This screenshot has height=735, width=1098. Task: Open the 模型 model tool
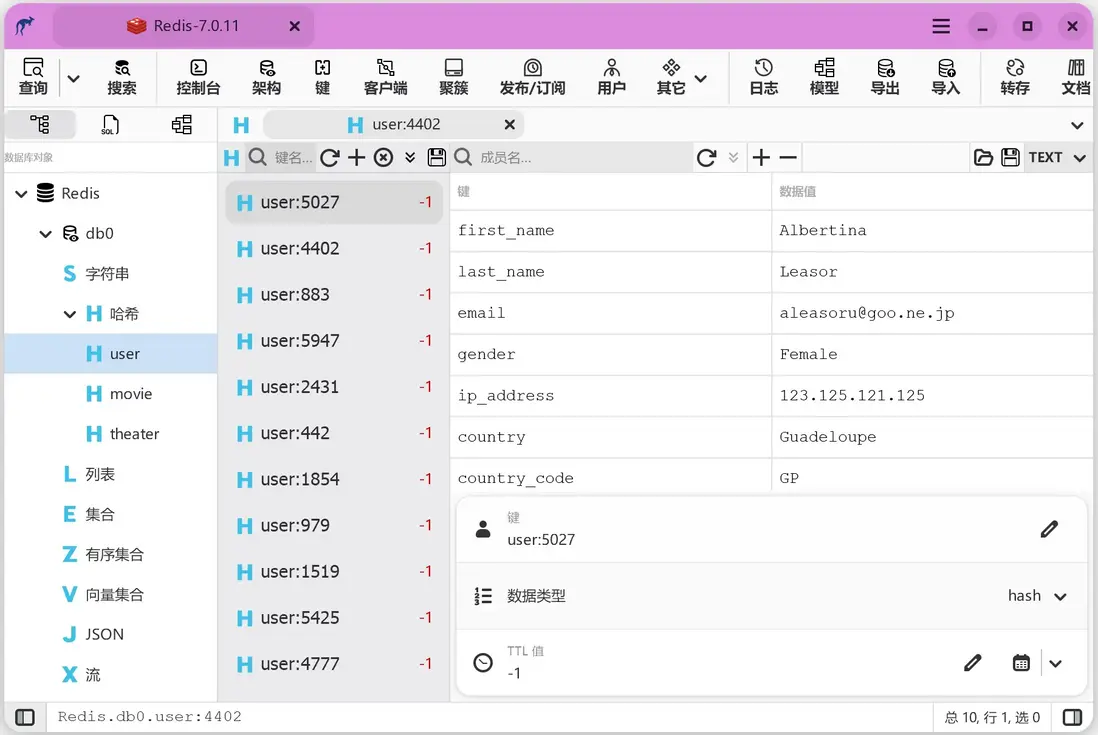(824, 77)
